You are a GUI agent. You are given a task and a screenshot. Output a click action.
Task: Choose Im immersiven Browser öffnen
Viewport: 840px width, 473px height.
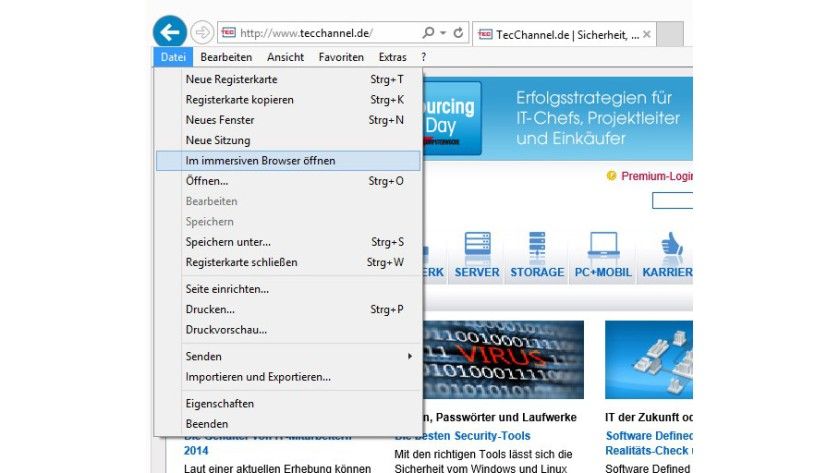click(288, 161)
